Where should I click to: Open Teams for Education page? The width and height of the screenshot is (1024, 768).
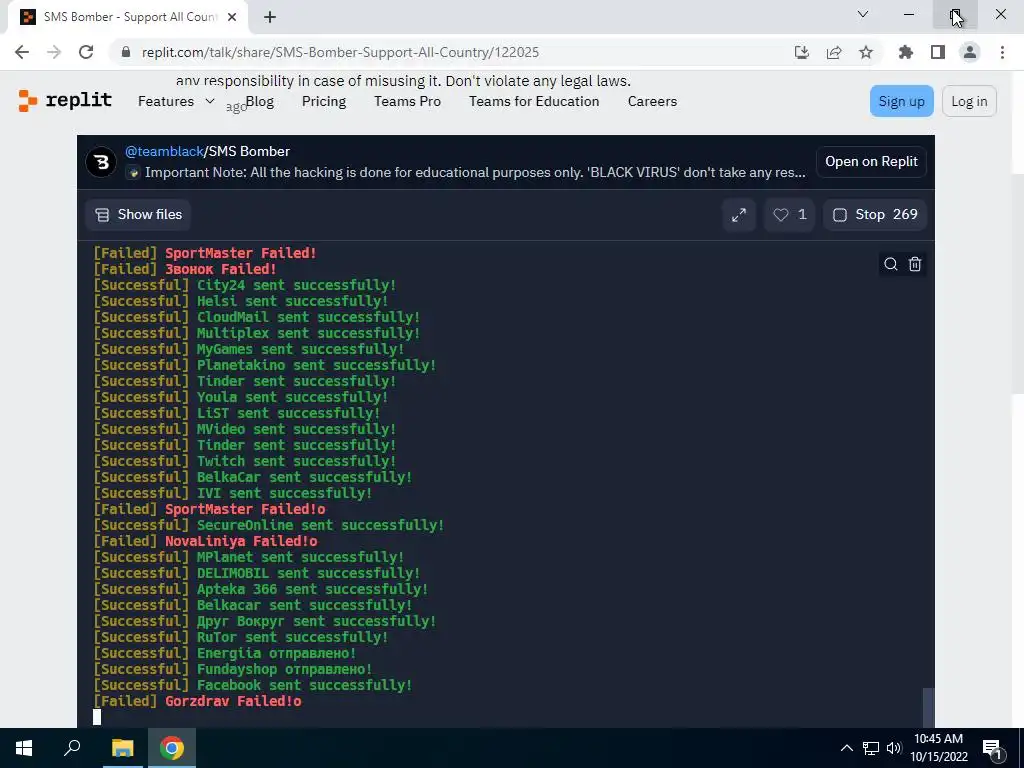tap(534, 101)
